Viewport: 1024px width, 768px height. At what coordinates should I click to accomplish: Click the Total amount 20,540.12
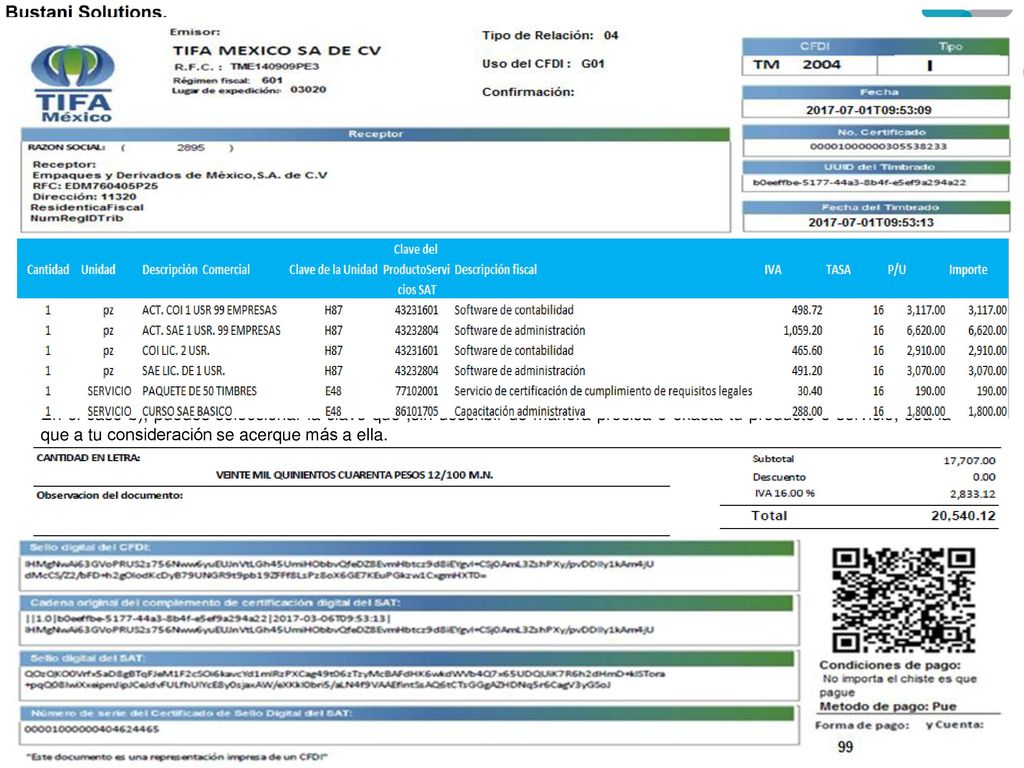click(963, 516)
